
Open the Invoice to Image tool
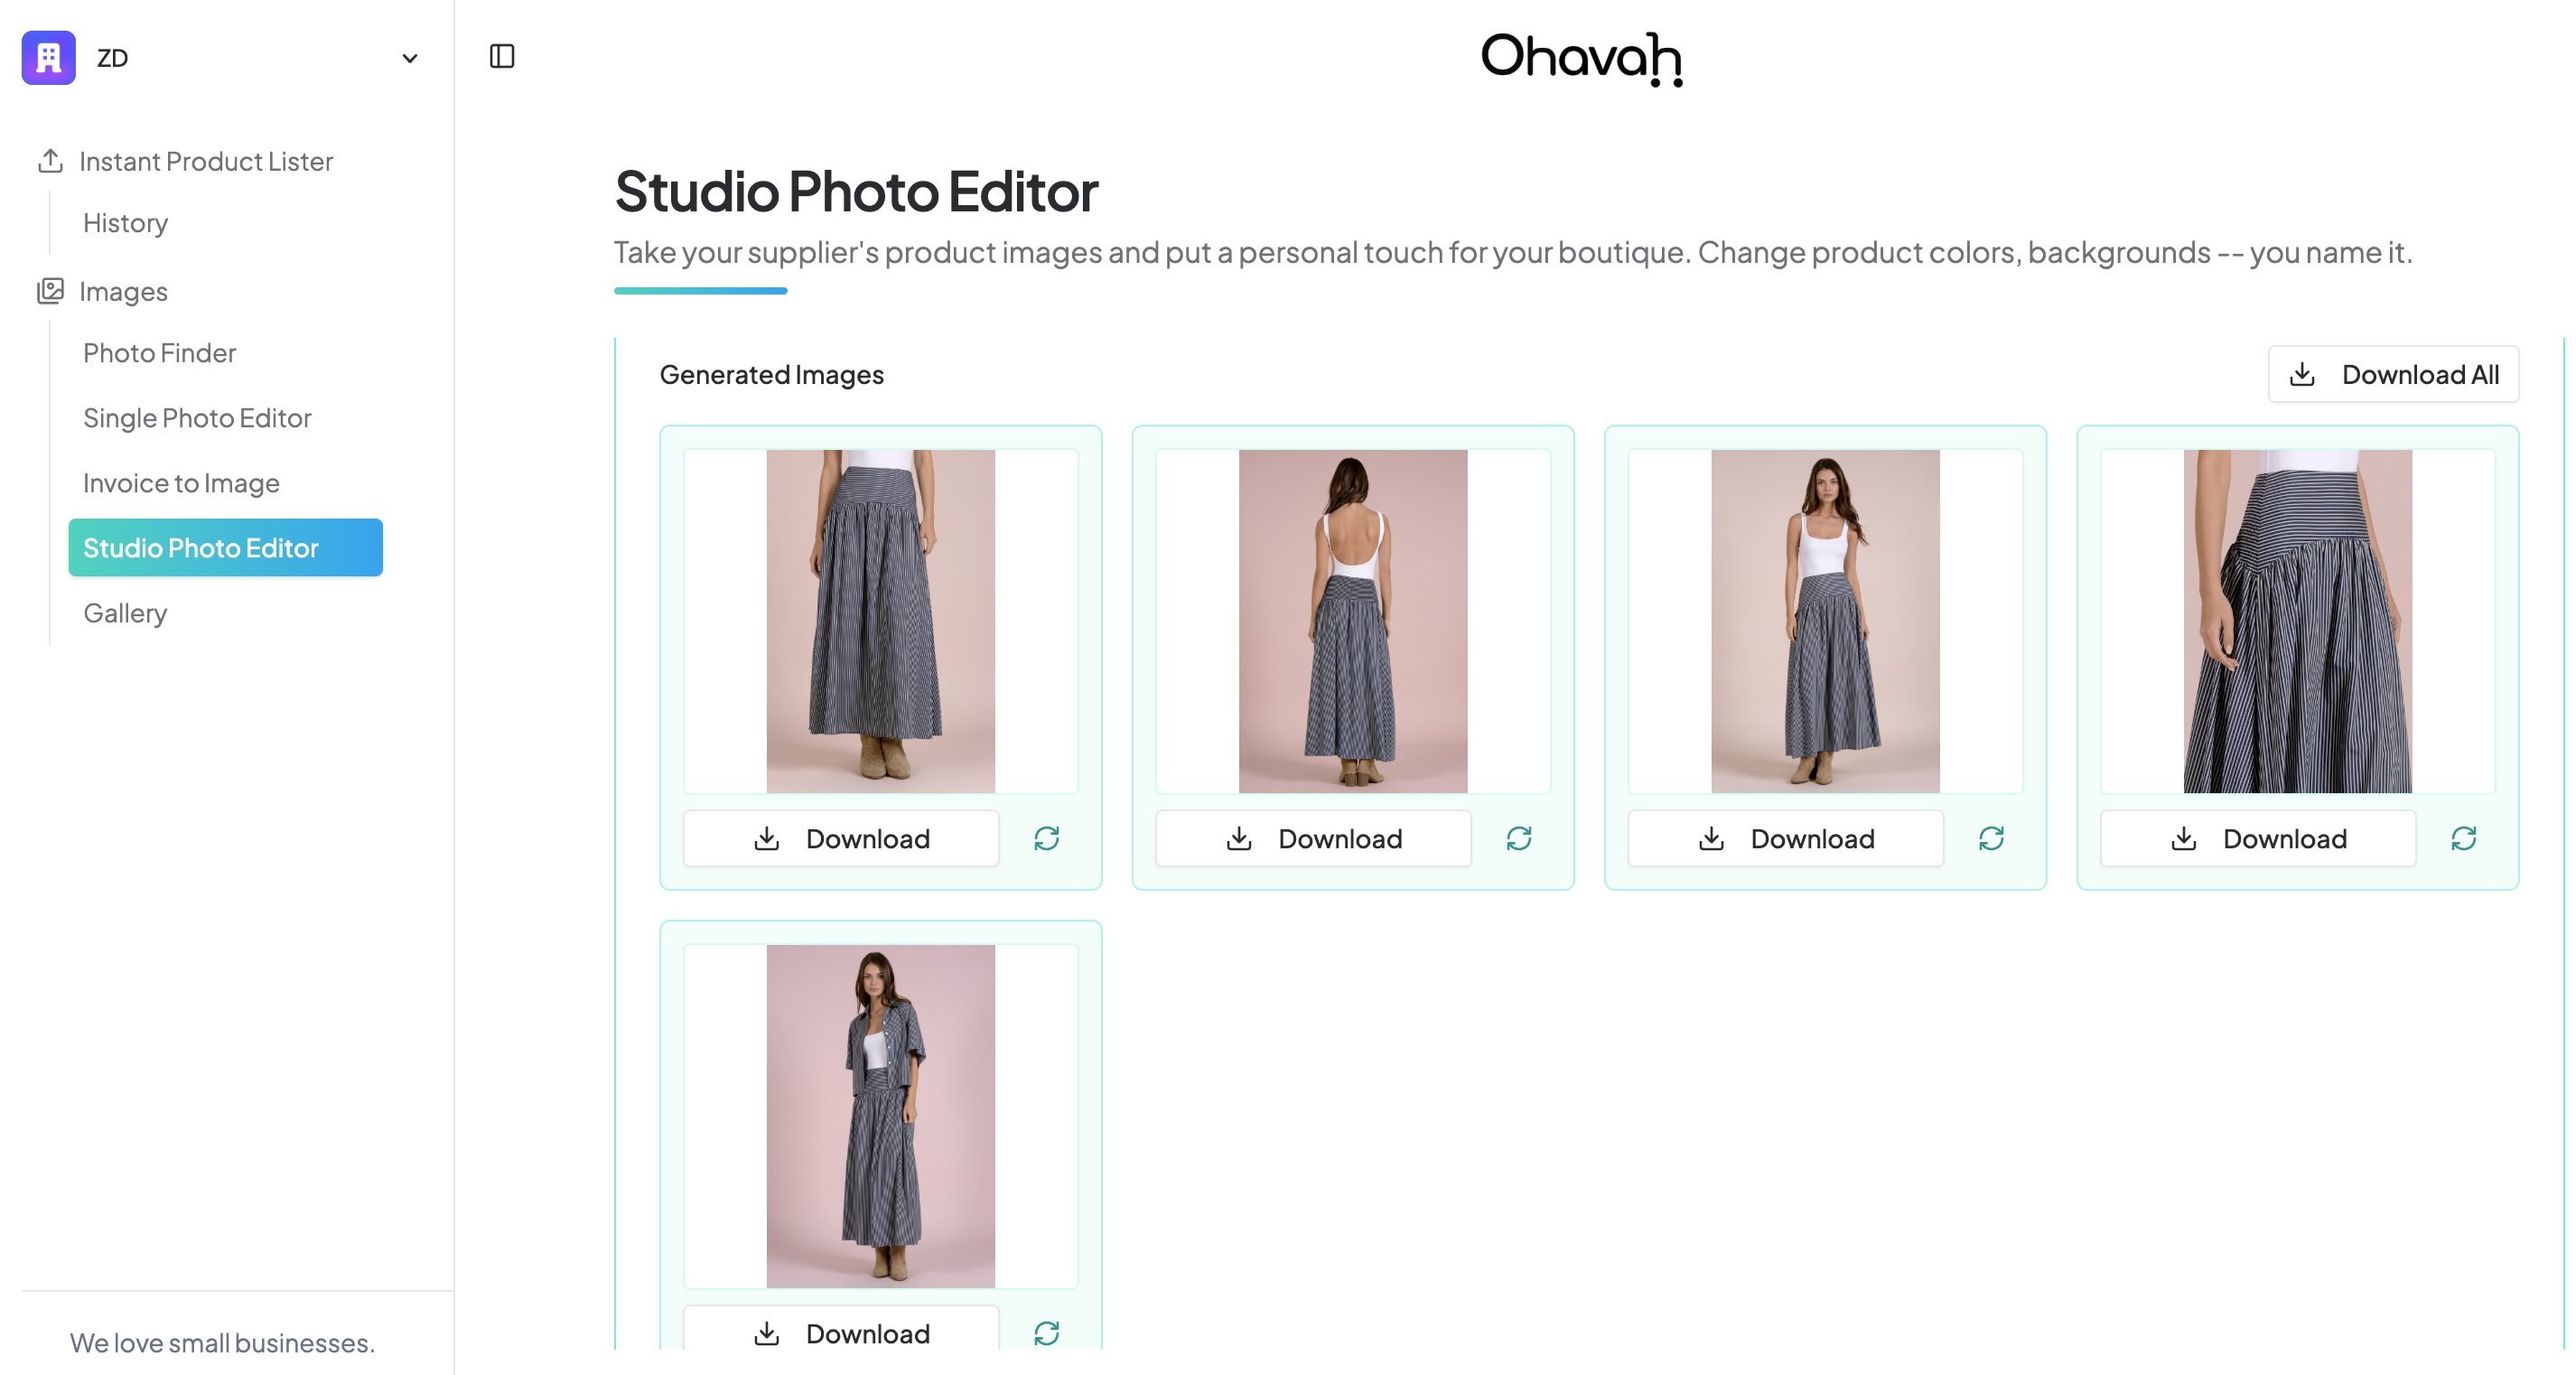click(181, 483)
